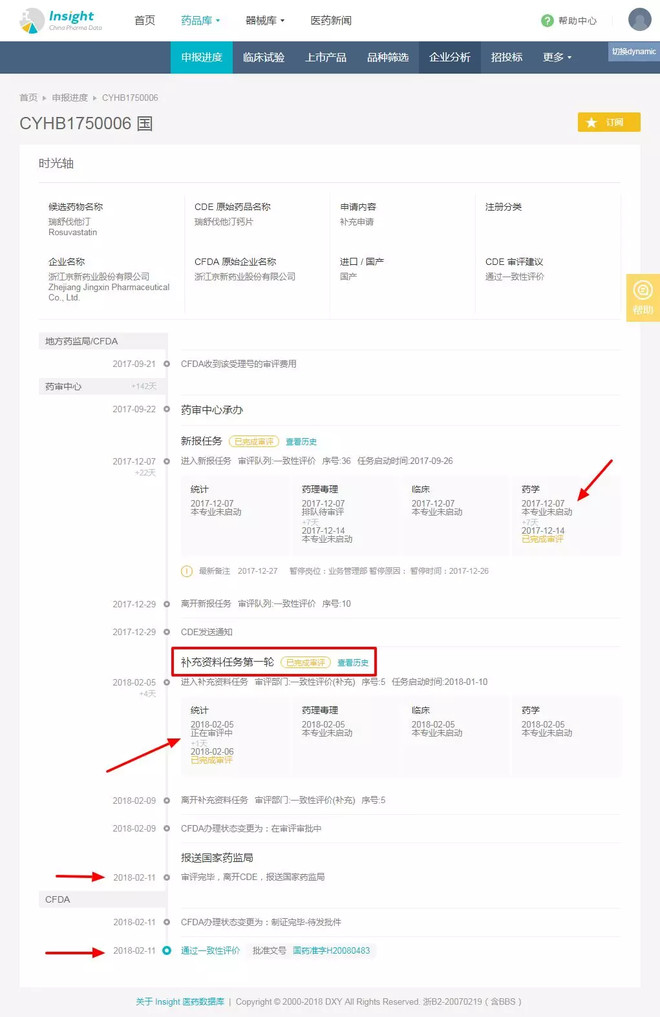Click the 关于 Insight 医药数据库 footer link
The image size is (660, 1017).
pos(180,1001)
